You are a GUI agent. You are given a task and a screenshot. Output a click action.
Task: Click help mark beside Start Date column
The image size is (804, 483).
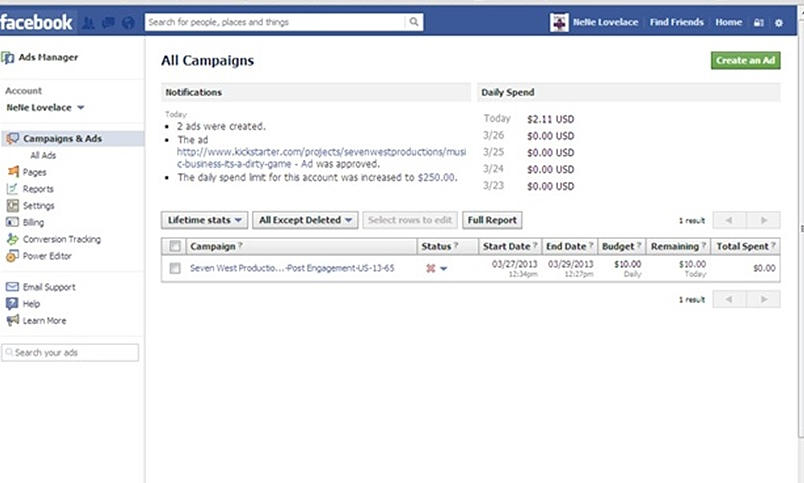[x=535, y=246]
